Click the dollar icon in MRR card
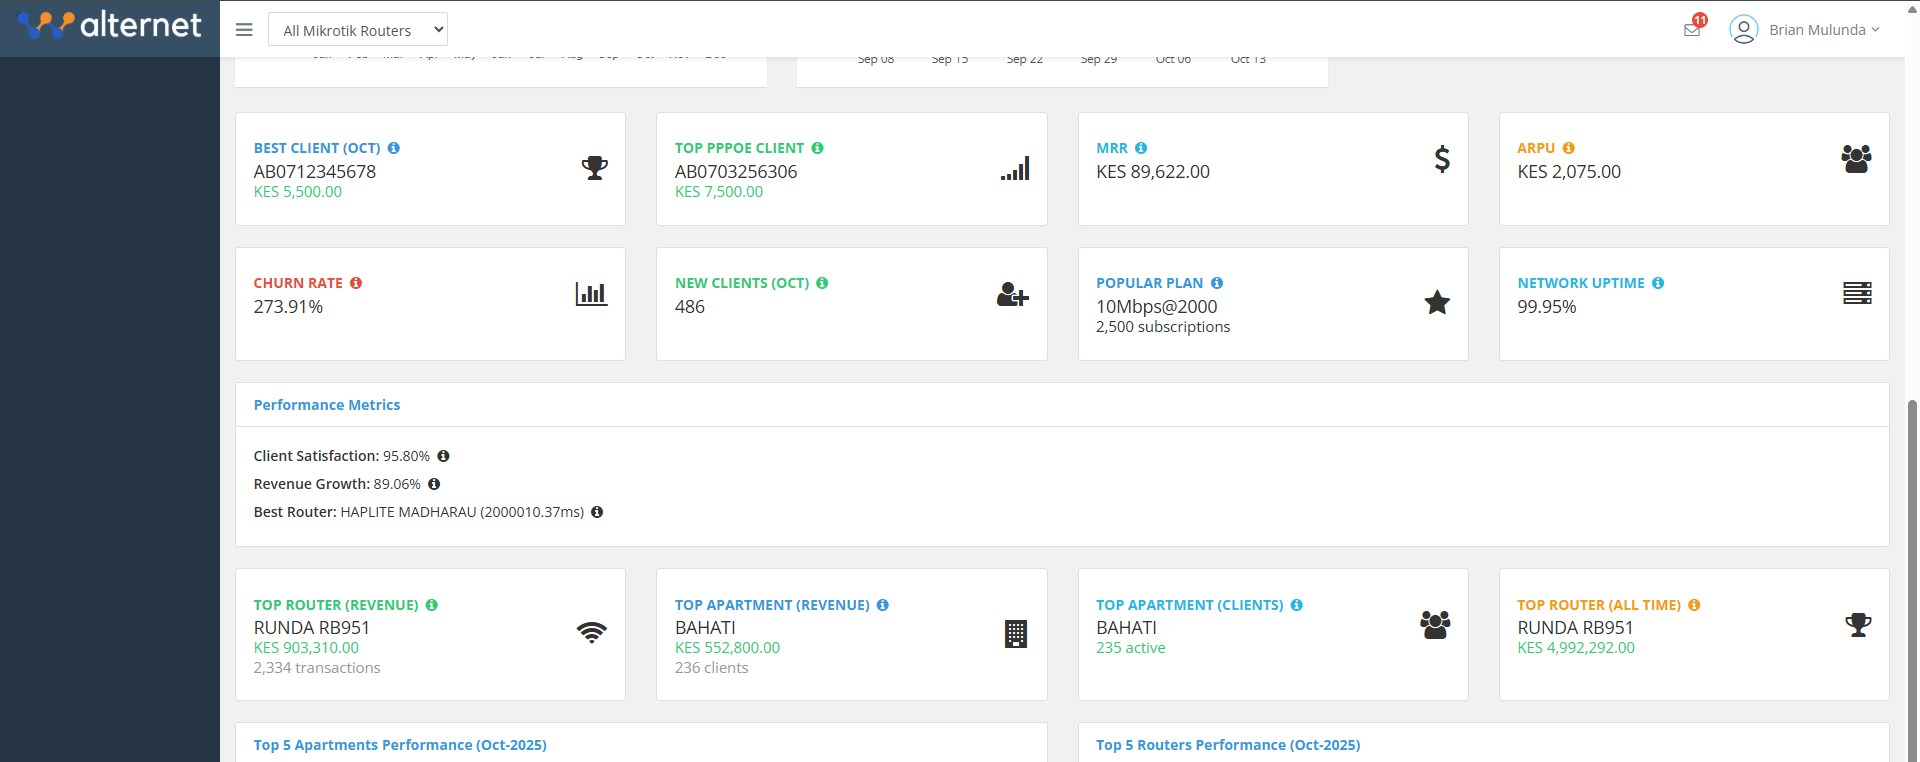Screen dimensions: 1920x762 [x=1441, y=159]
